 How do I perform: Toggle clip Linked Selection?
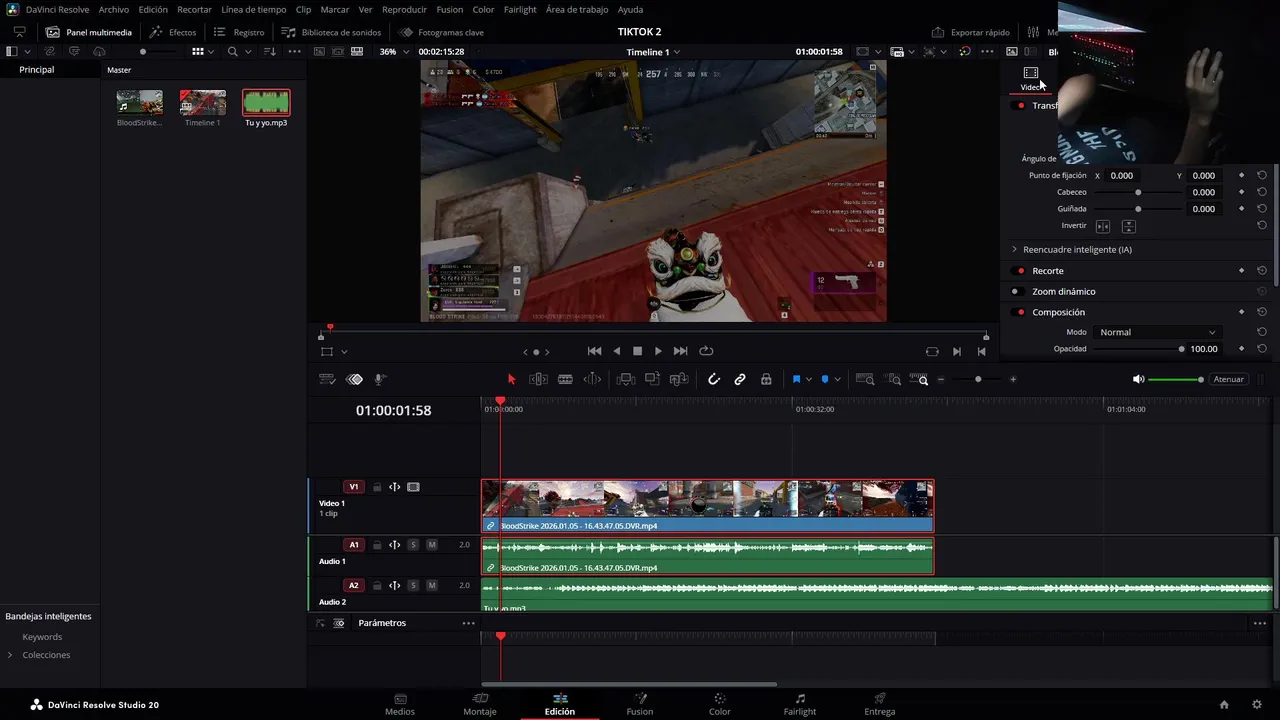[x=740, y=379]
